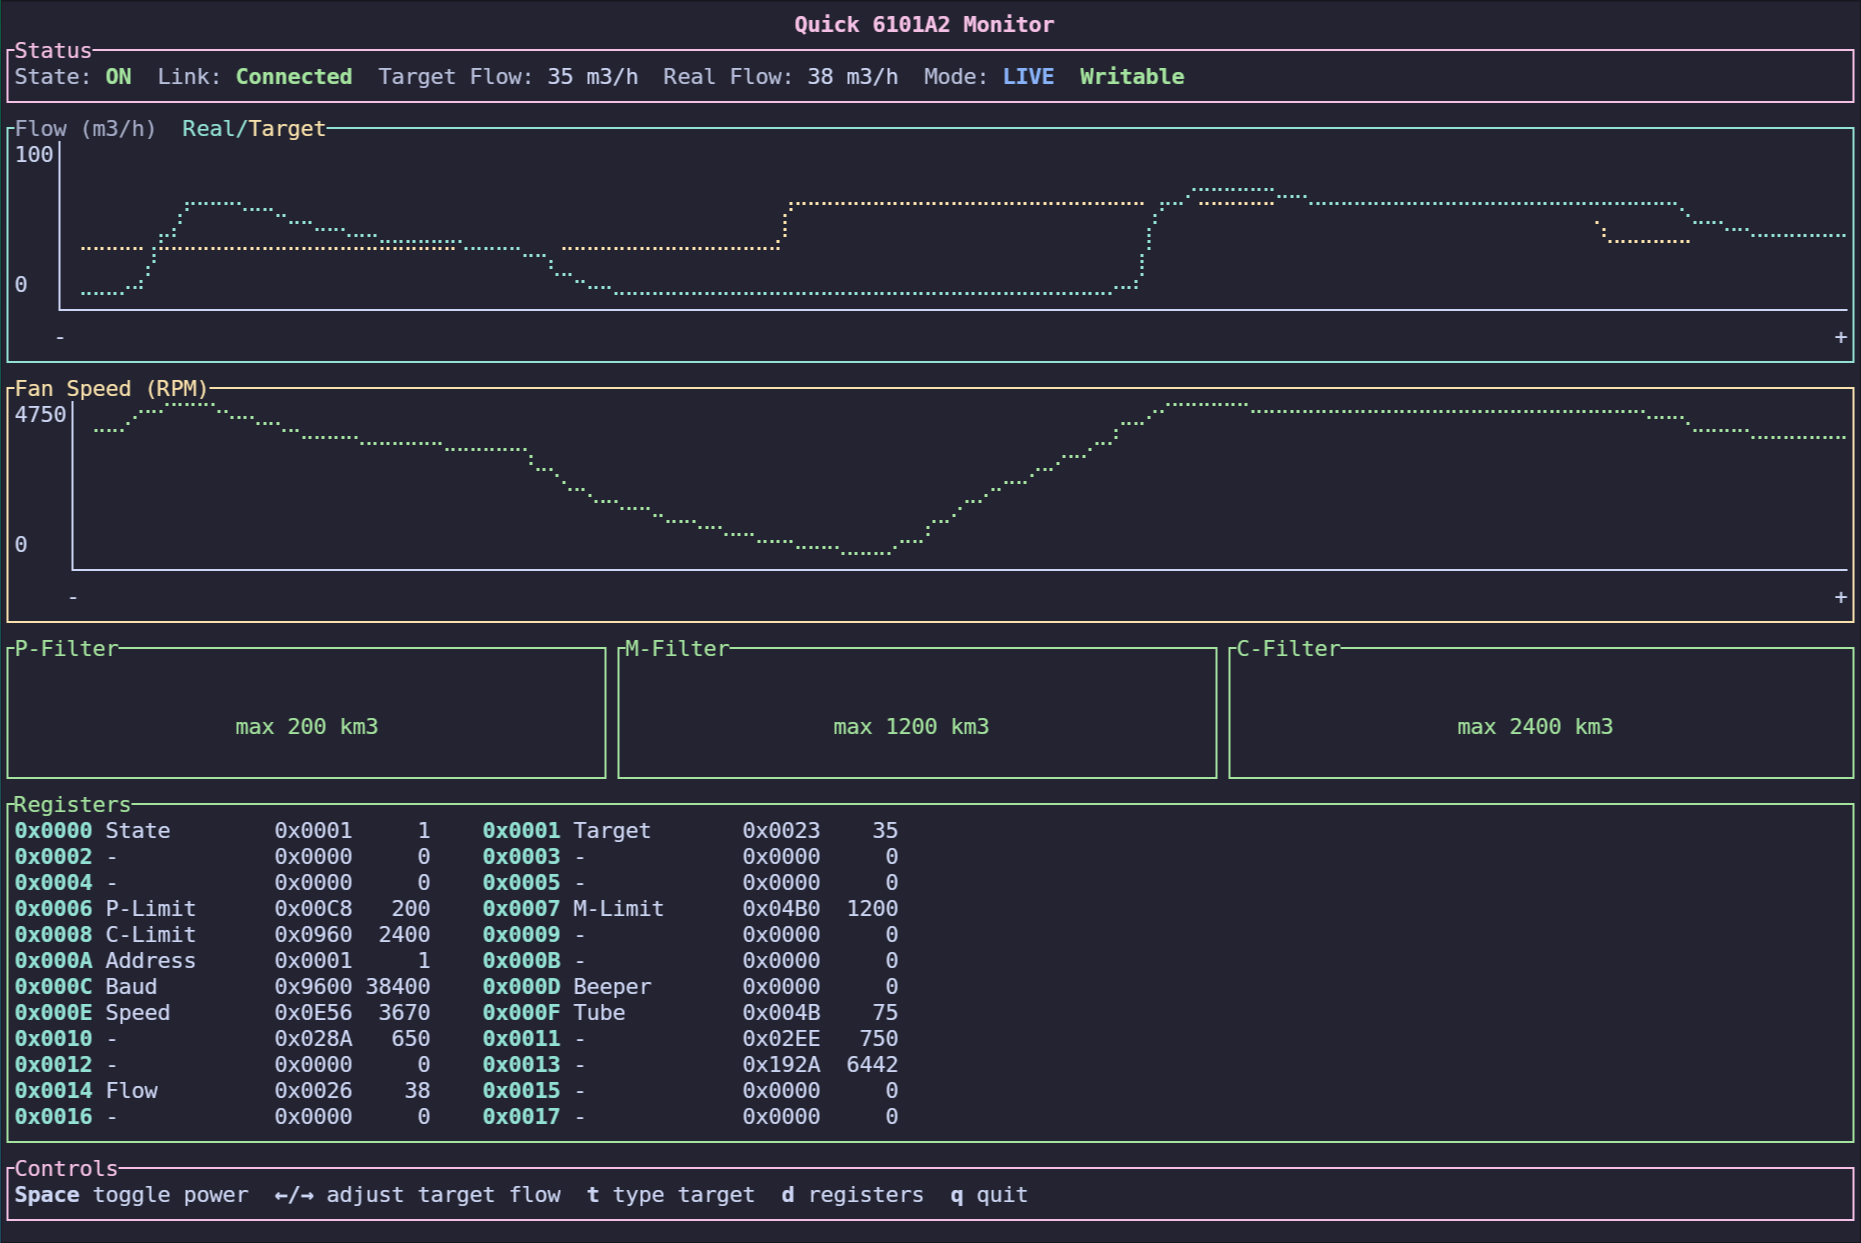Image resolution: width=1861 pixels, height=1243 pixels.
Task: Click the ON state indicator
Action: [118, 77]
